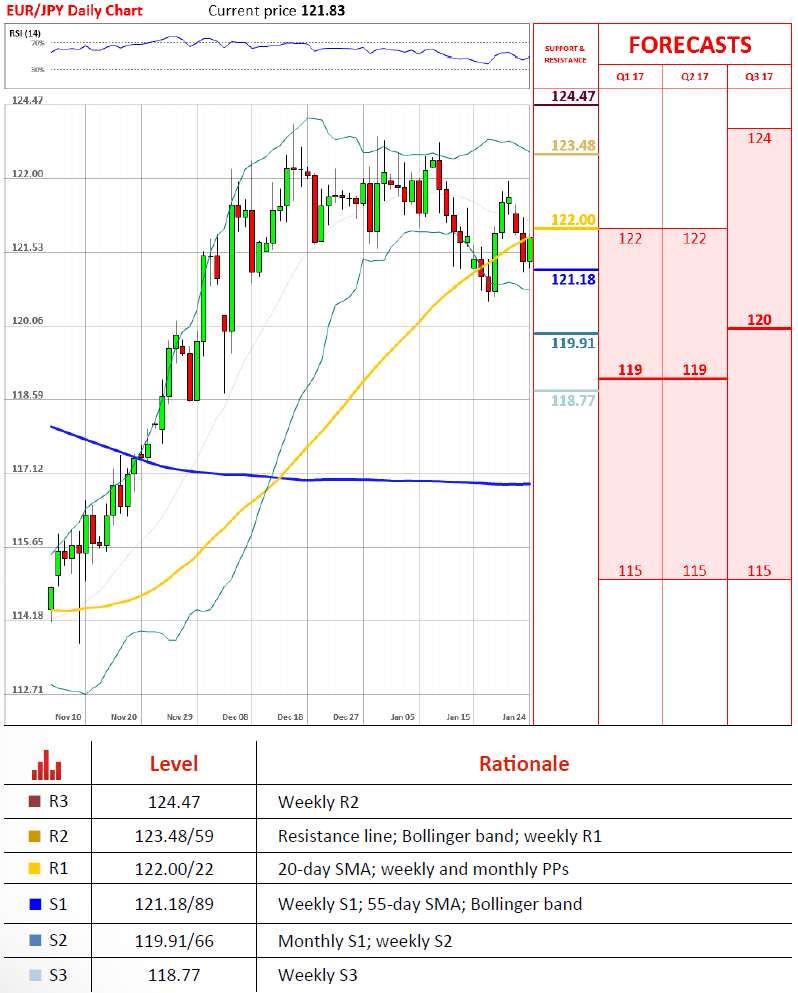The image size is (798, 993).
Task: Click the Q1 17 median forecast 119
Action: click(x=630, y=370)
